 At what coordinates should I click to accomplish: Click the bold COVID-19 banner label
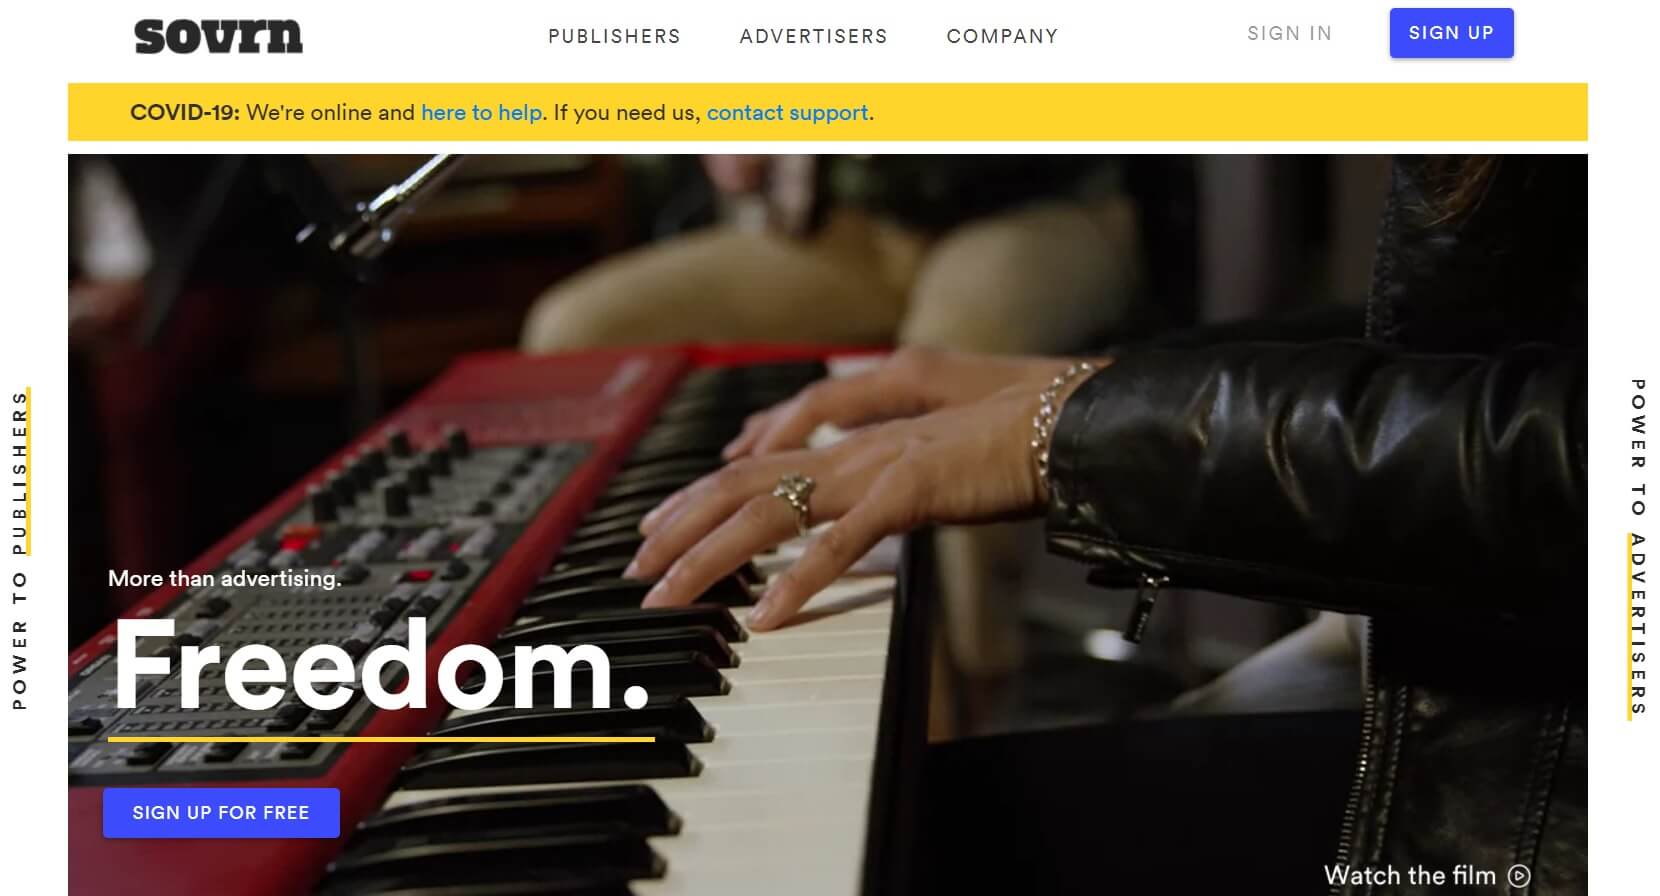tap(185, 113)
